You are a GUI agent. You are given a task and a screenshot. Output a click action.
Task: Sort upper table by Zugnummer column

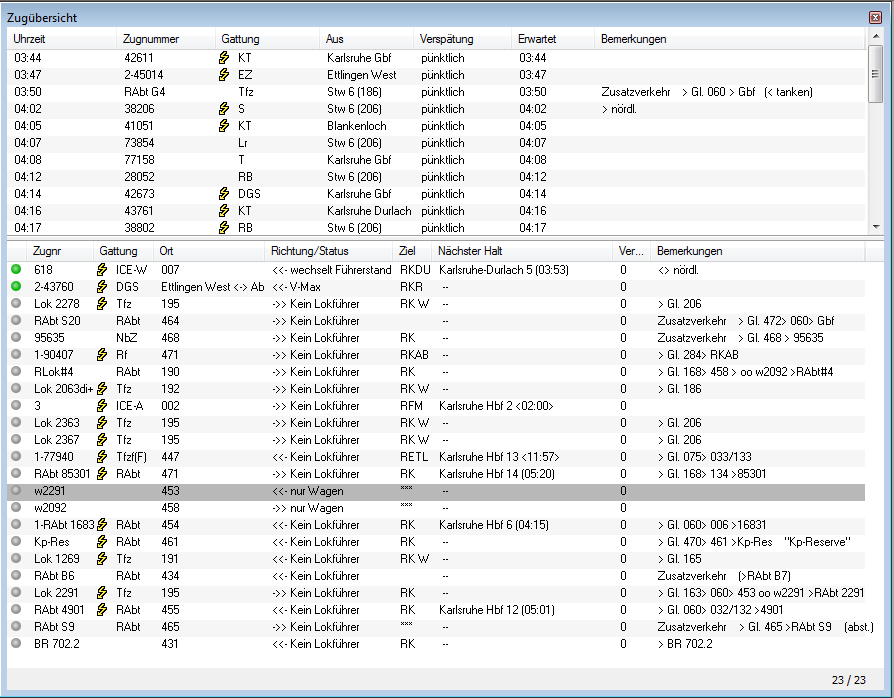[166, 39]
